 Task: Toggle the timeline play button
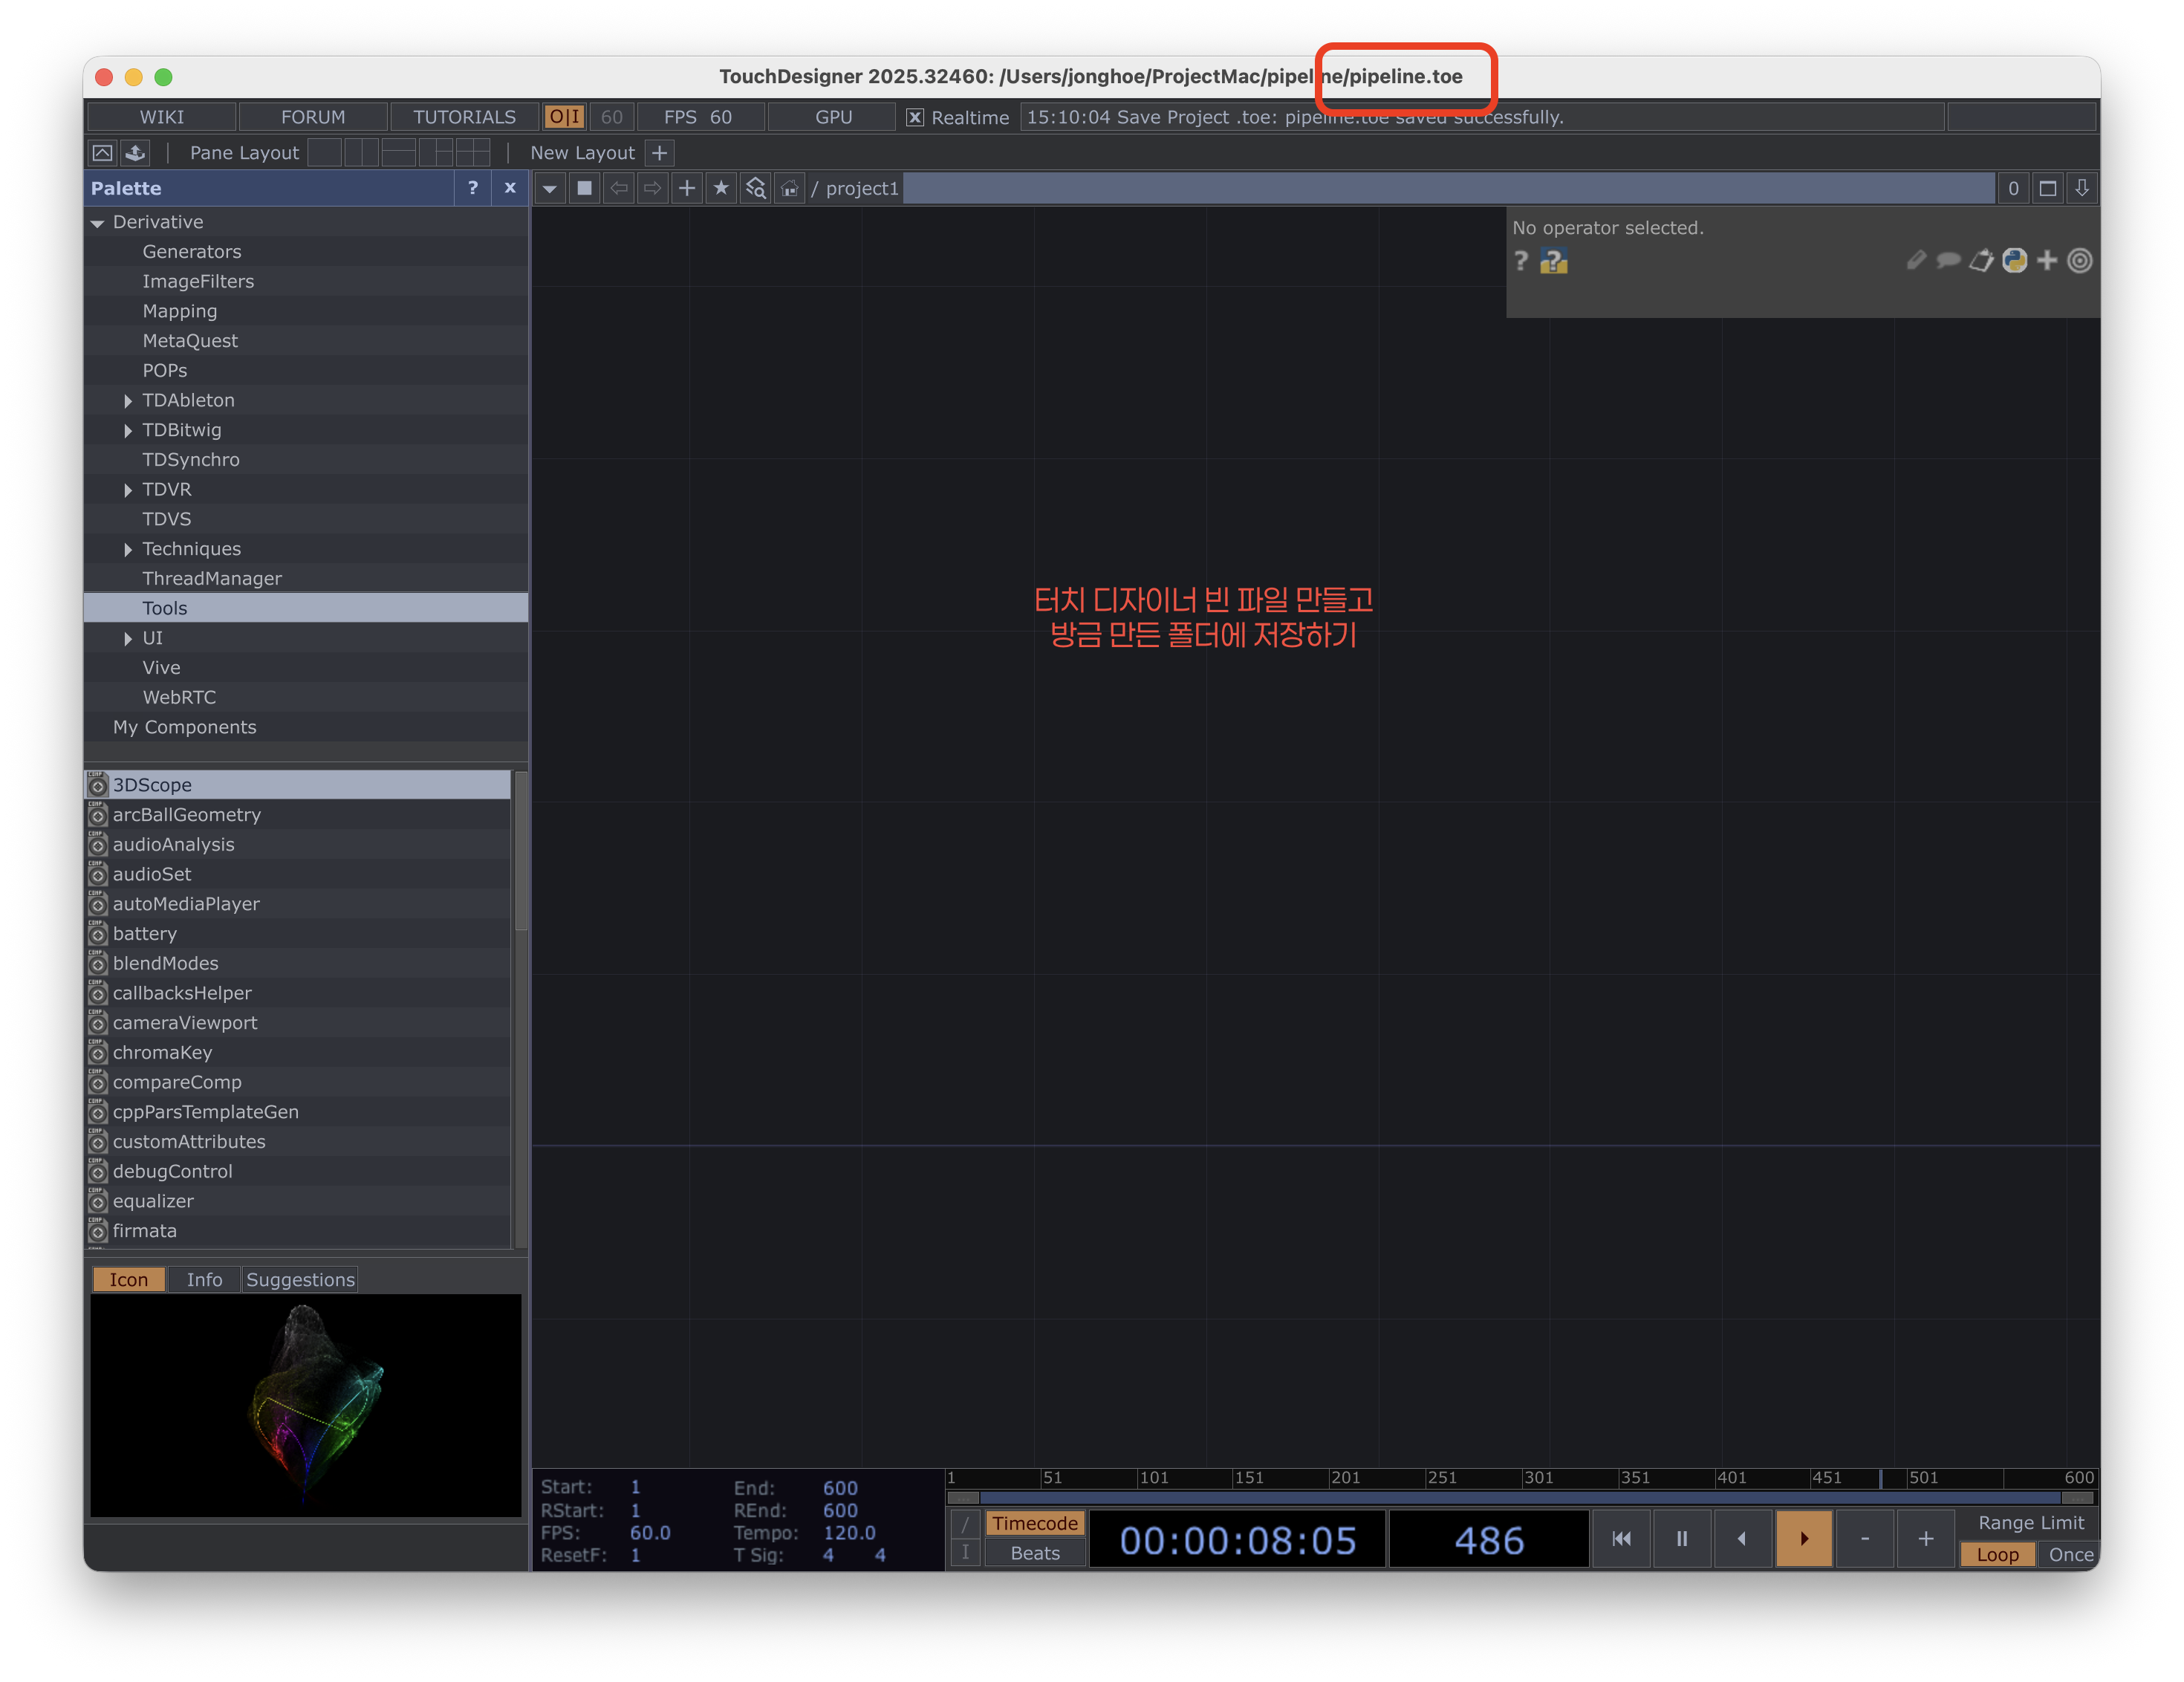[1804, 1539]
